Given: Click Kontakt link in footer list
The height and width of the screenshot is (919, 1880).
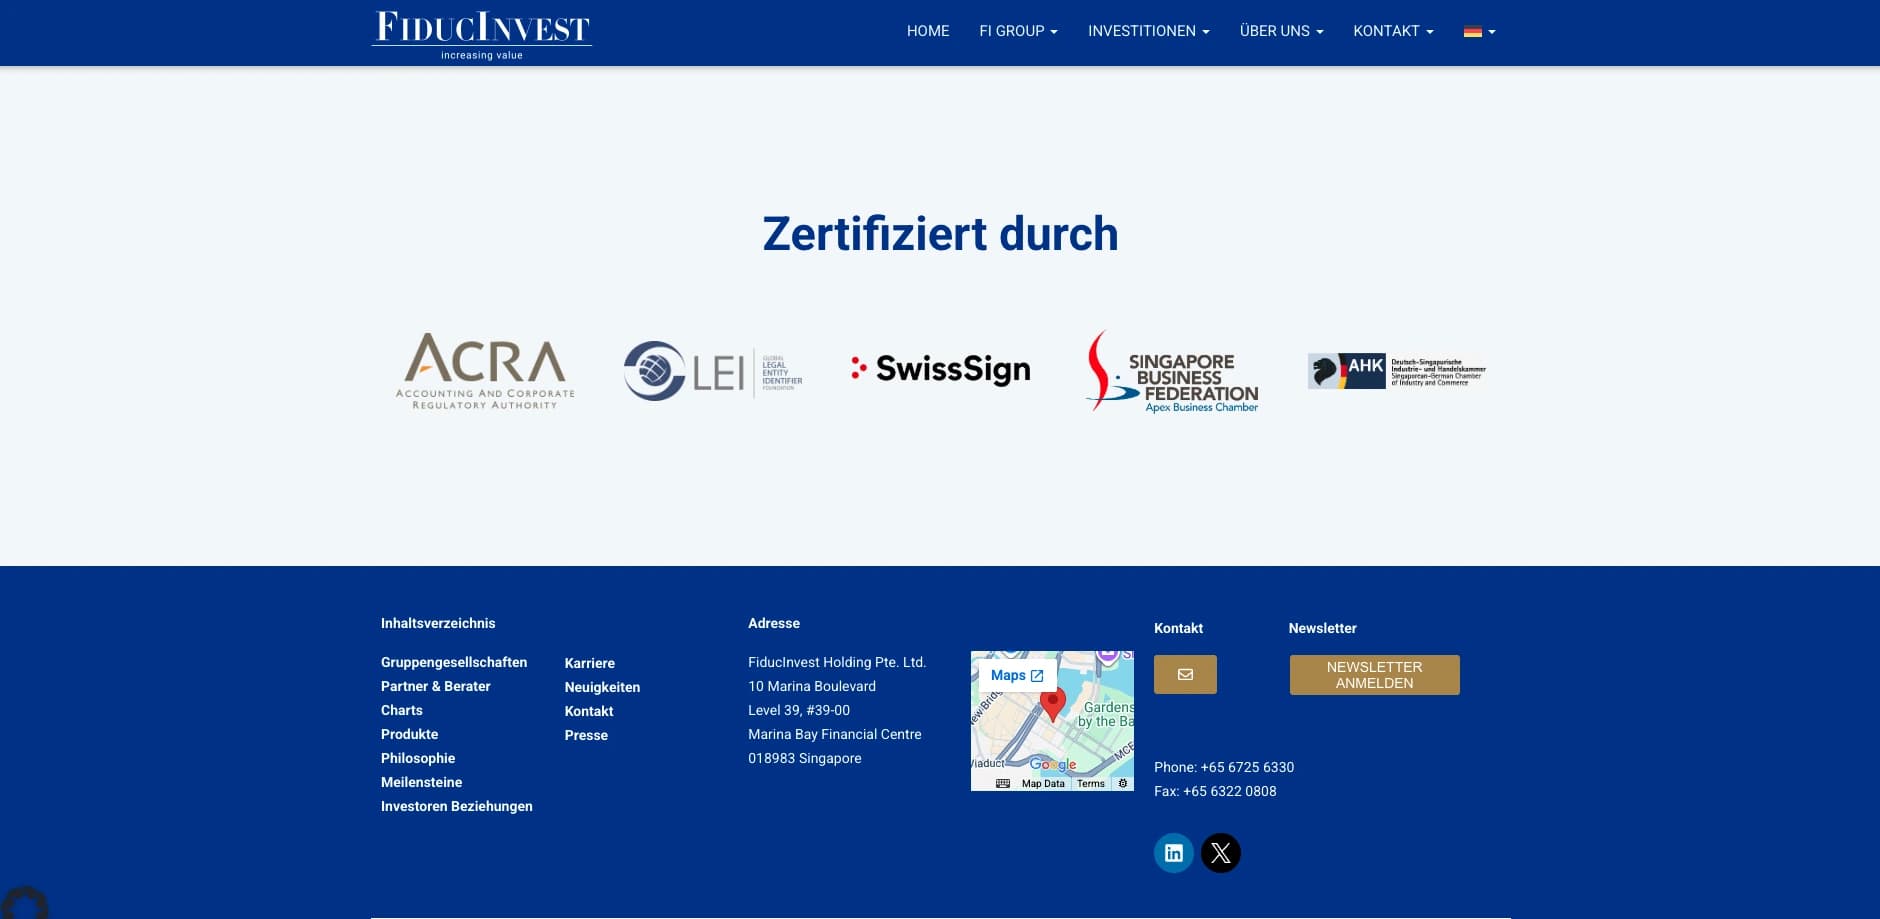Looking at the screenshot, I should point(589,711).
